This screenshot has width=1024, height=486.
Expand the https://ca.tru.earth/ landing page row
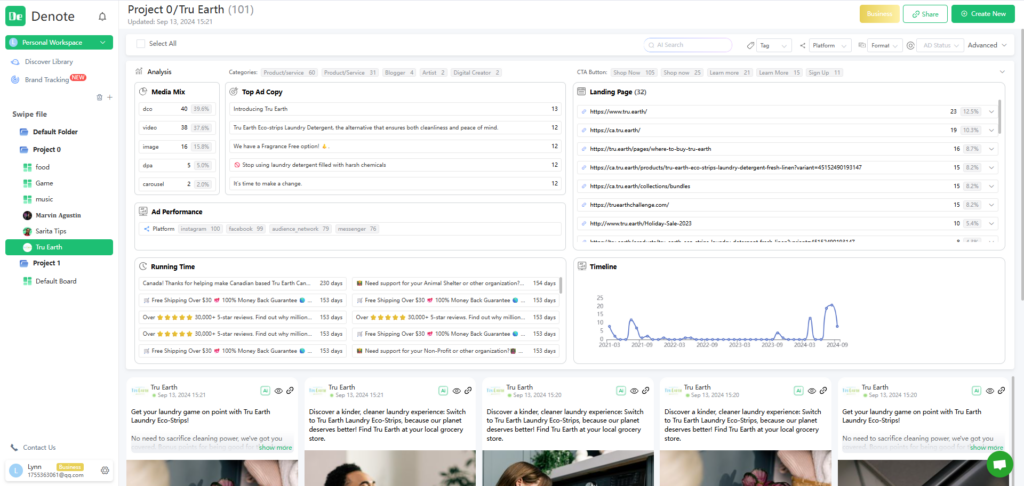991,131
